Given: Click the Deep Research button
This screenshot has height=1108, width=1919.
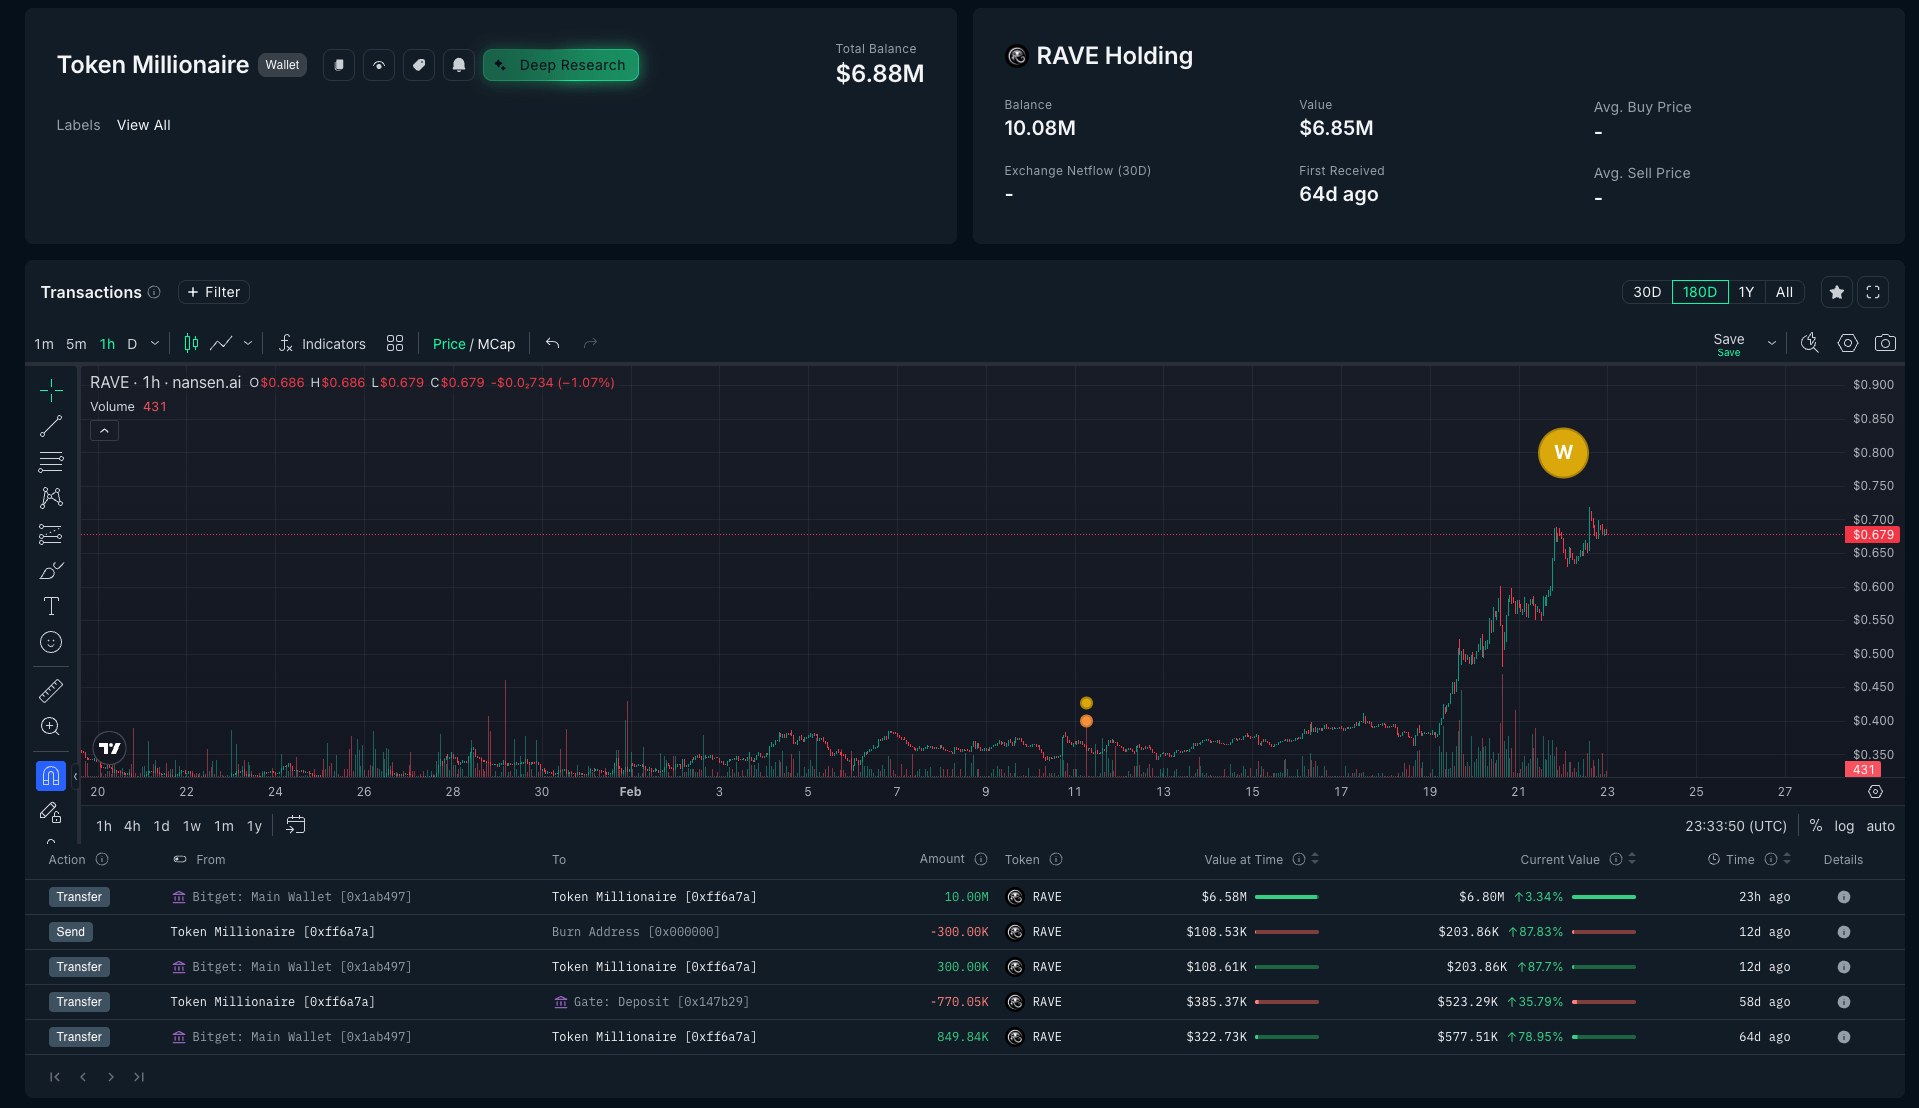Looking at the screenshot, I should click(561, 65).
